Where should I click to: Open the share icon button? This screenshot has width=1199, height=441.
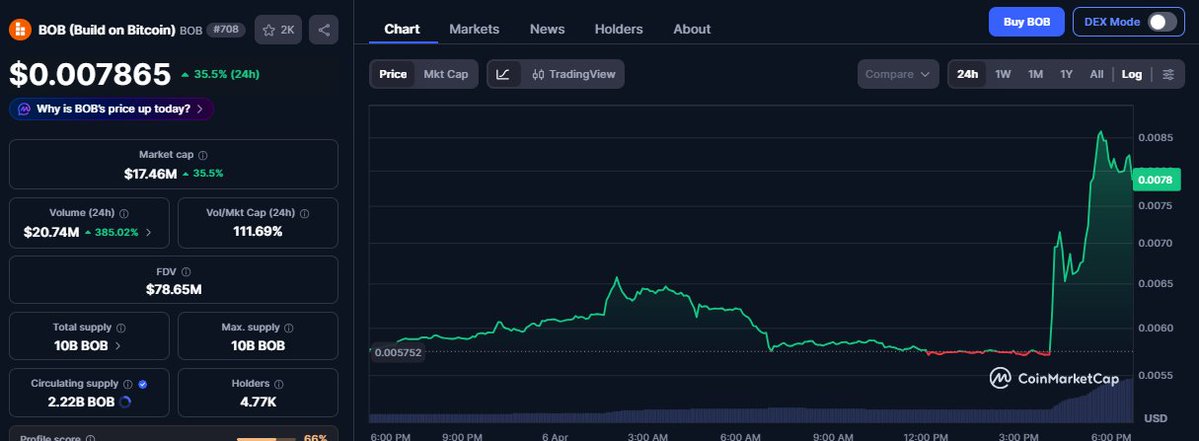click(323, 30)
